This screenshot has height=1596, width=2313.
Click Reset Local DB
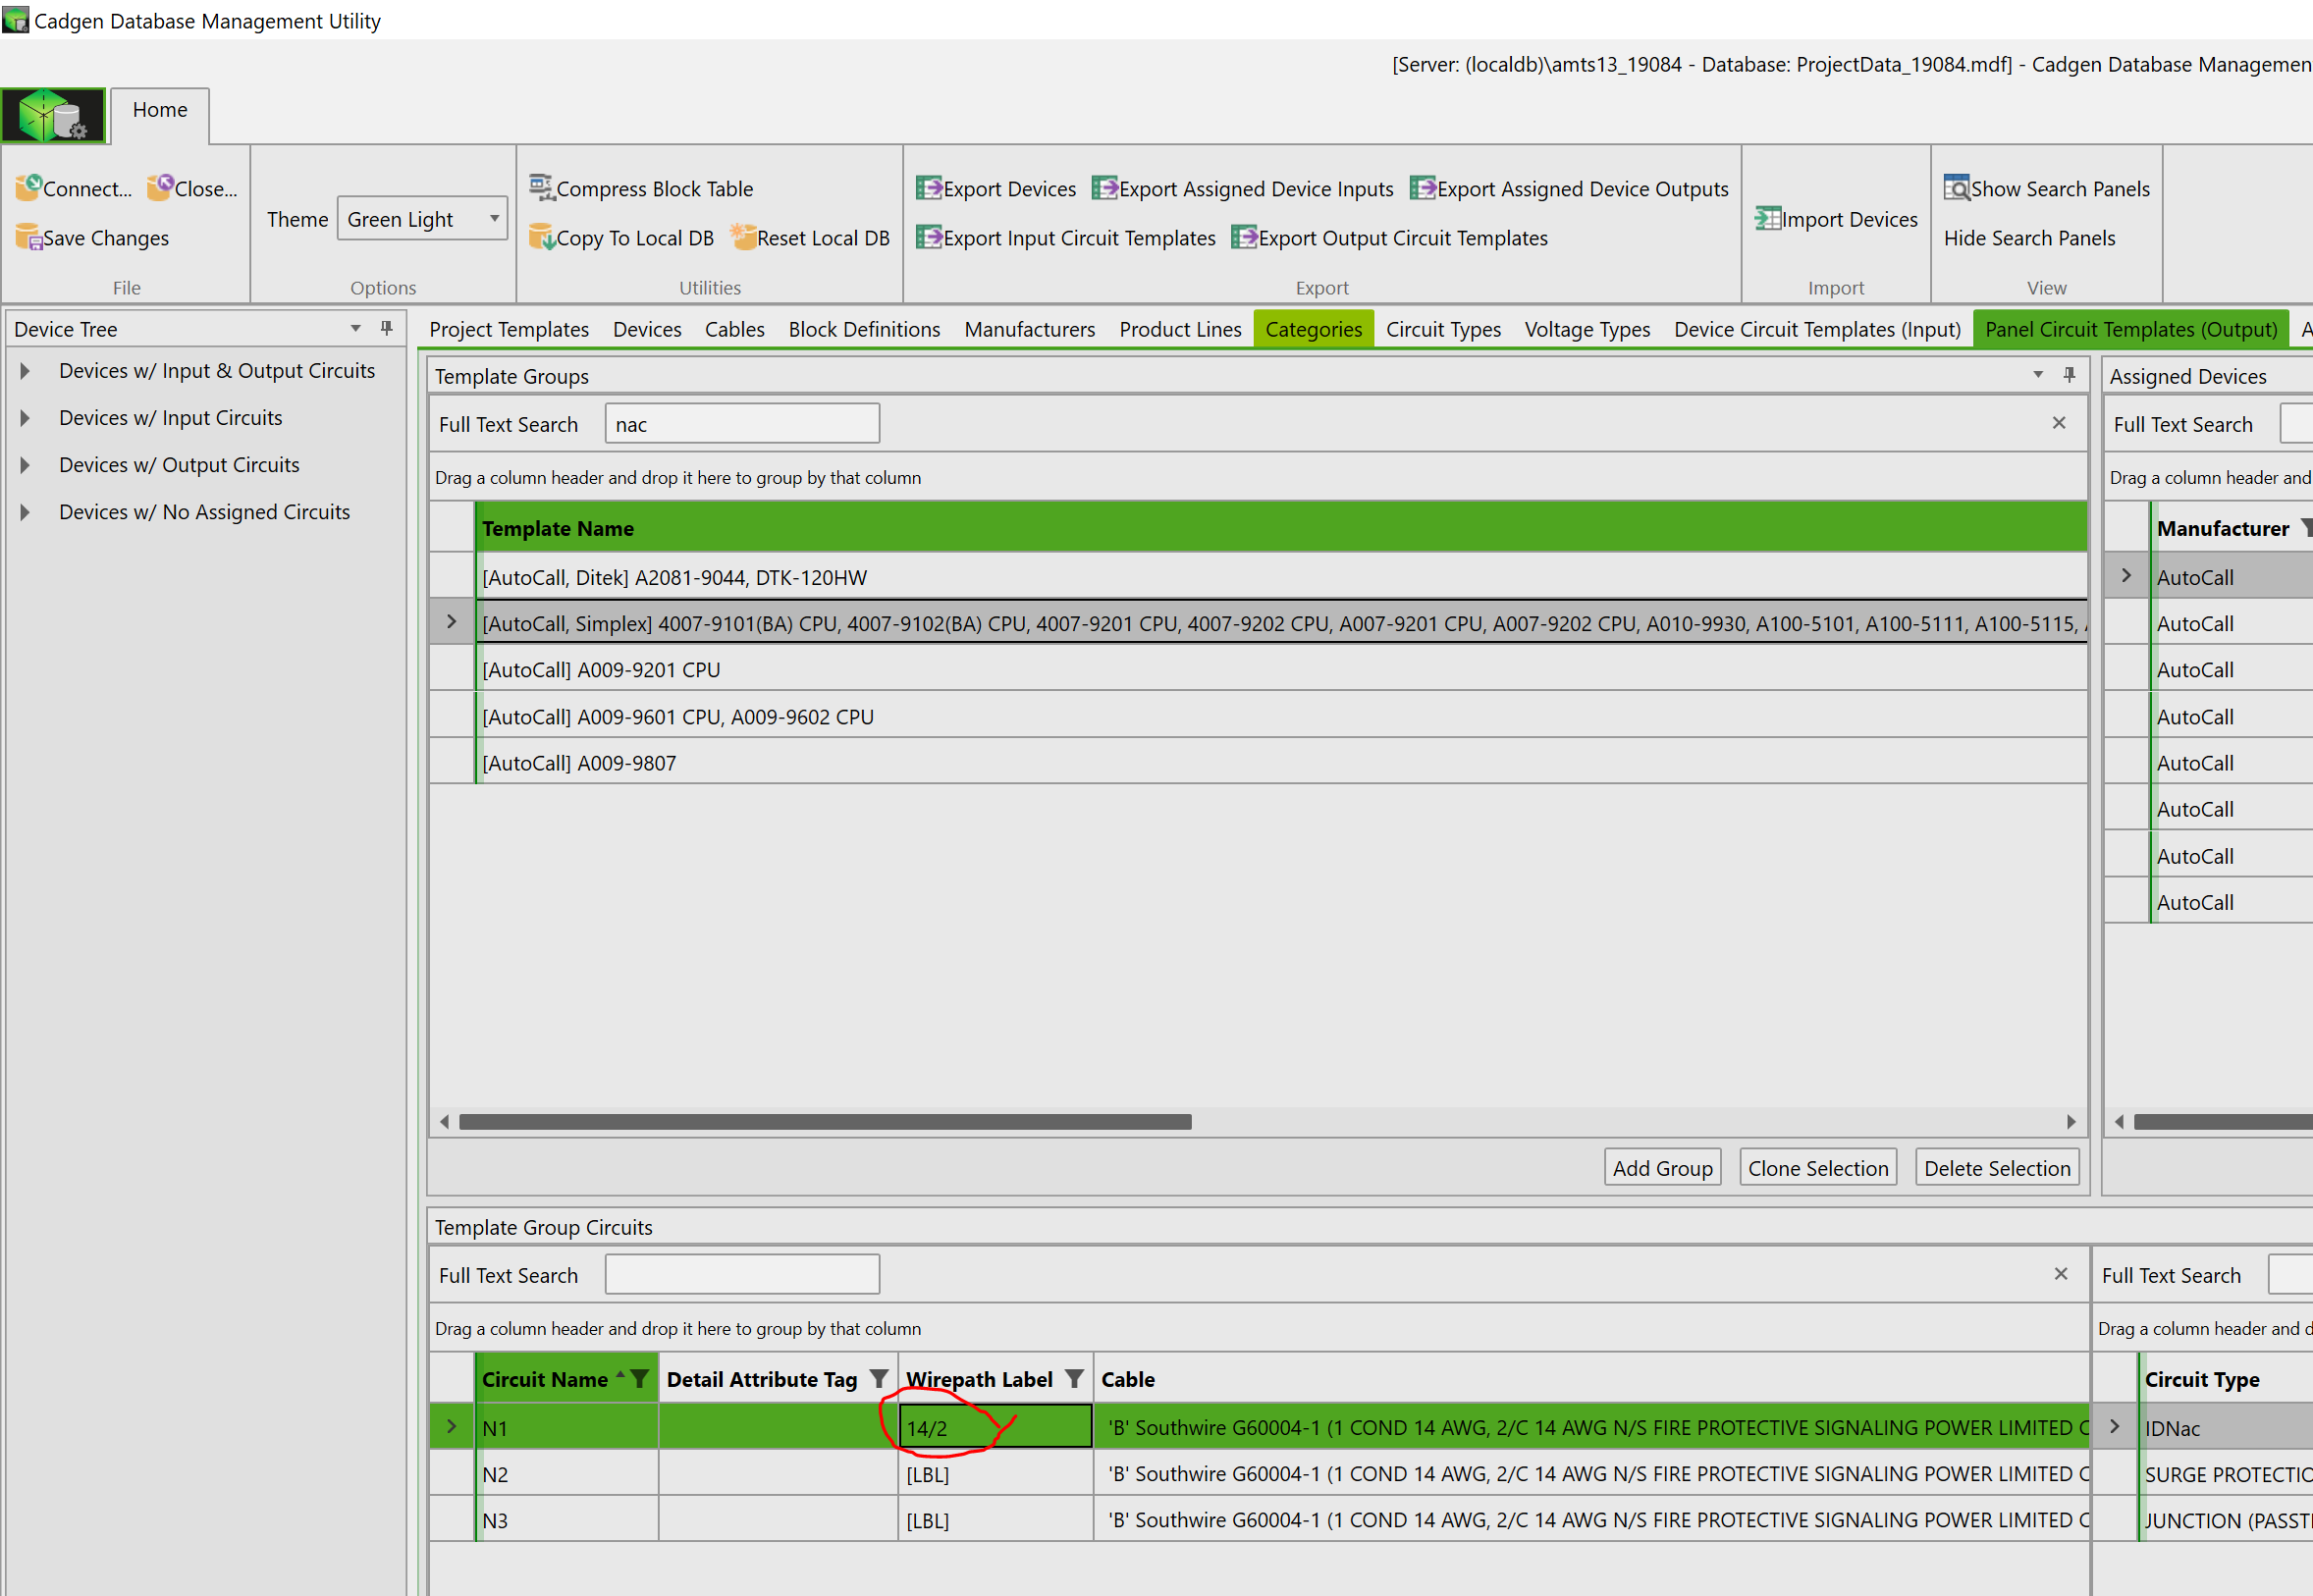coord(810,237)
